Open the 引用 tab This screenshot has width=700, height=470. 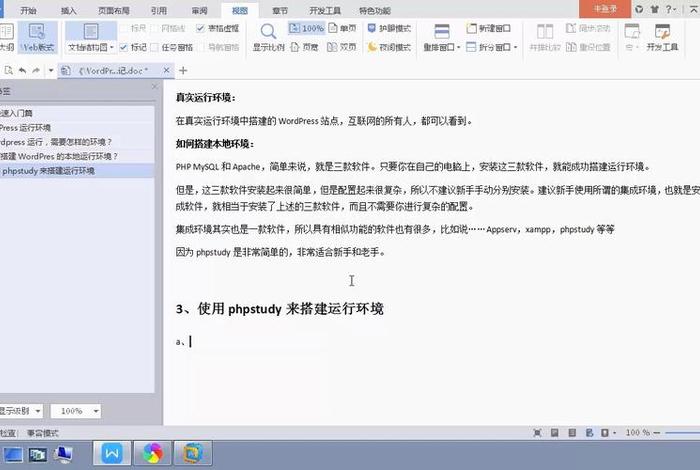click(x=158, y=10)
